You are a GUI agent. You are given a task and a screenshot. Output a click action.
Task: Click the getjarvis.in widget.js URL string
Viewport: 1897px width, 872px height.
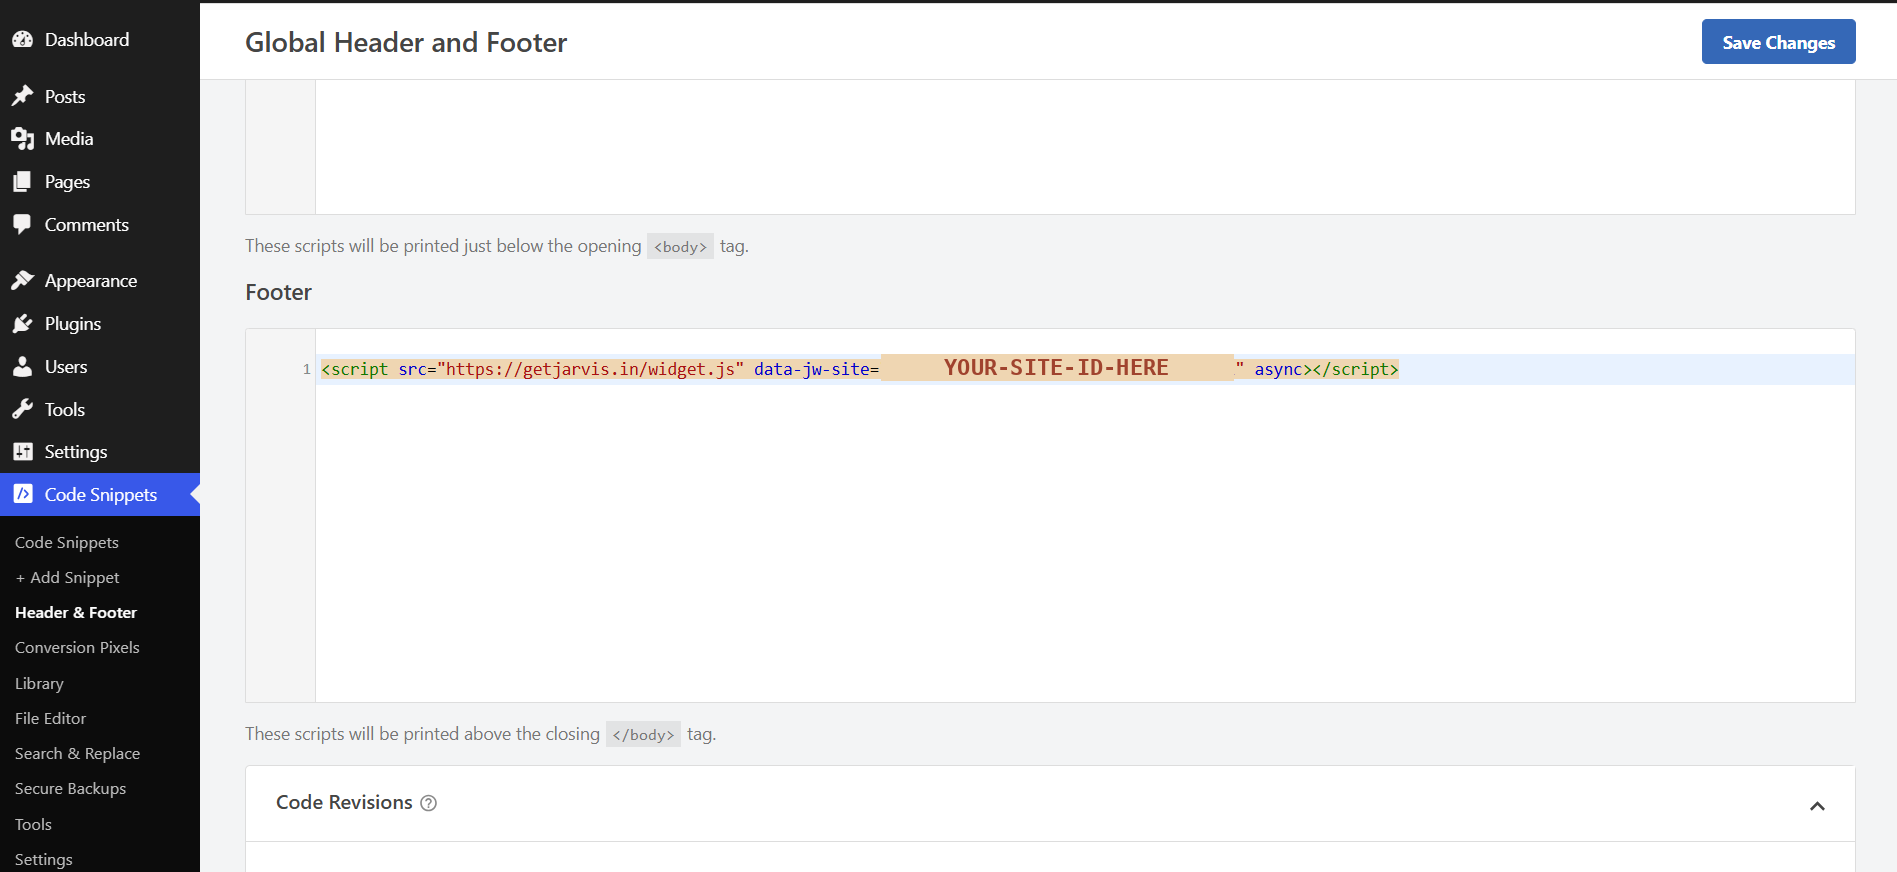(590, 369)
